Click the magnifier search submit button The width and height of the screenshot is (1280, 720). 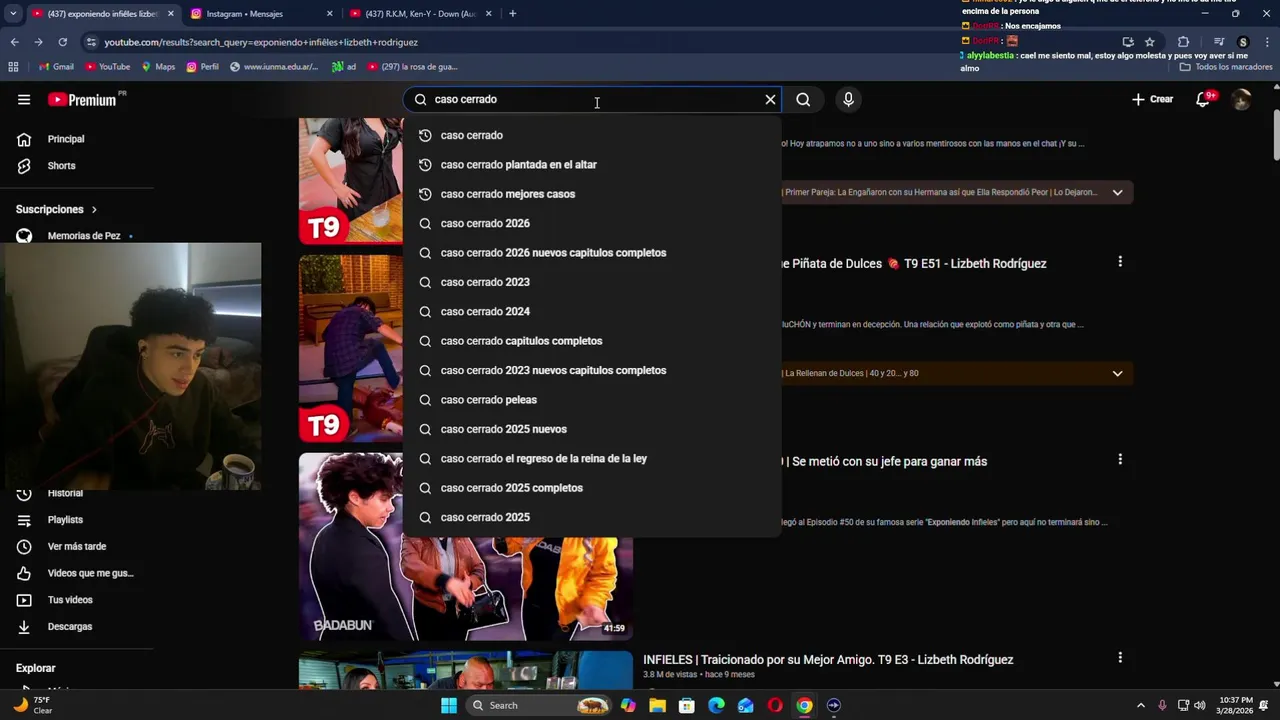tap(803, 100)
